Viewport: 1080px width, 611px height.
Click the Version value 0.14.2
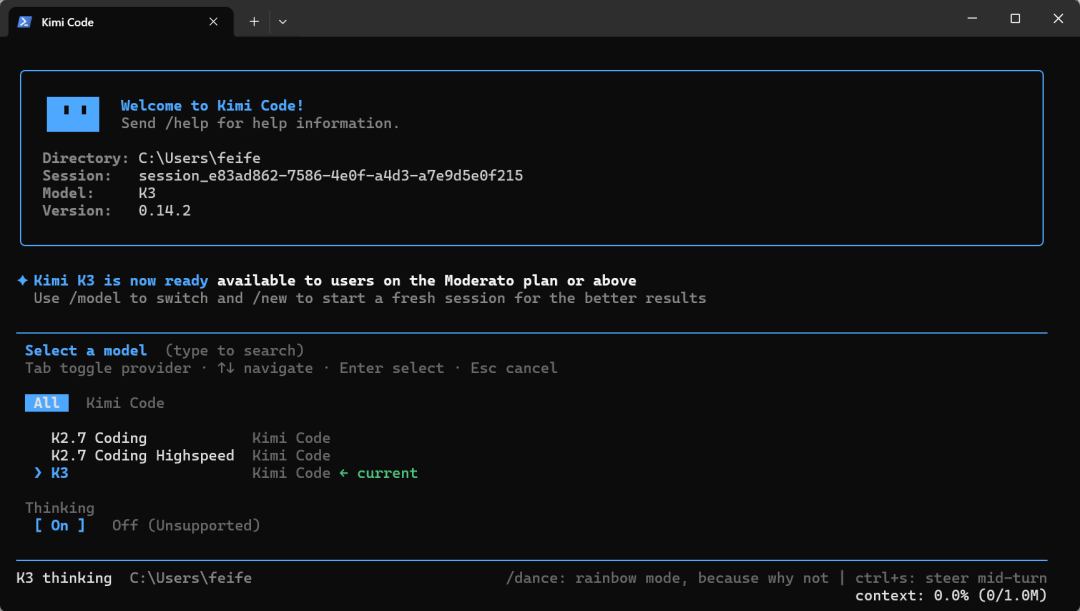[165, 211]
